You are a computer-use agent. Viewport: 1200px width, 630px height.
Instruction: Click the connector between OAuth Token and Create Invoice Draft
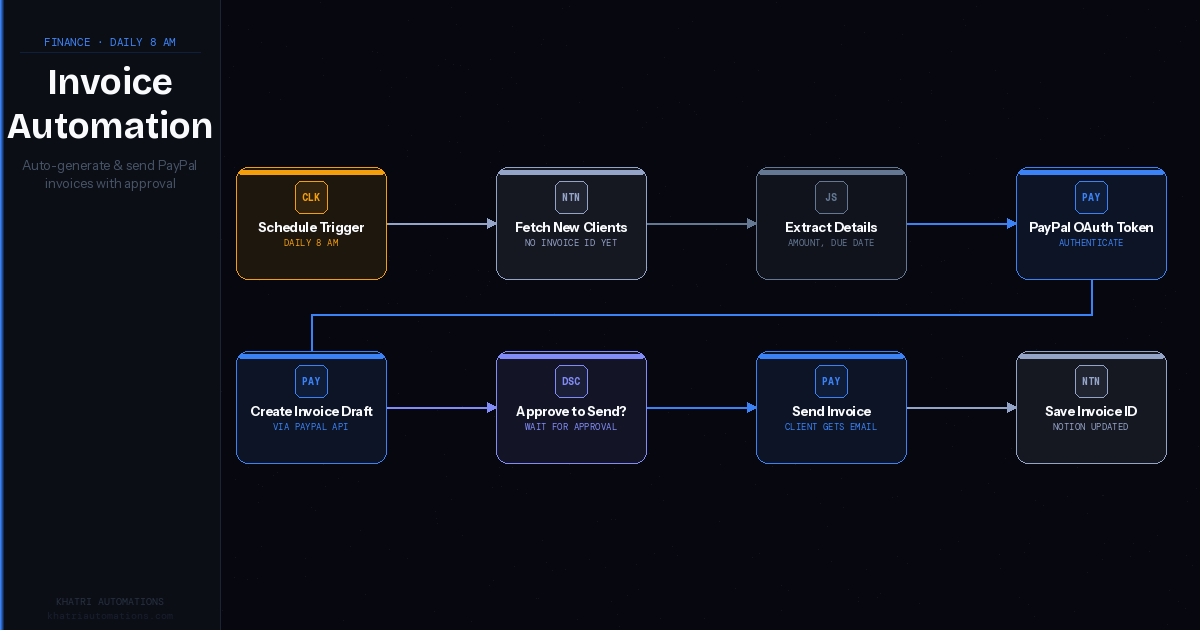click(700, 315)
